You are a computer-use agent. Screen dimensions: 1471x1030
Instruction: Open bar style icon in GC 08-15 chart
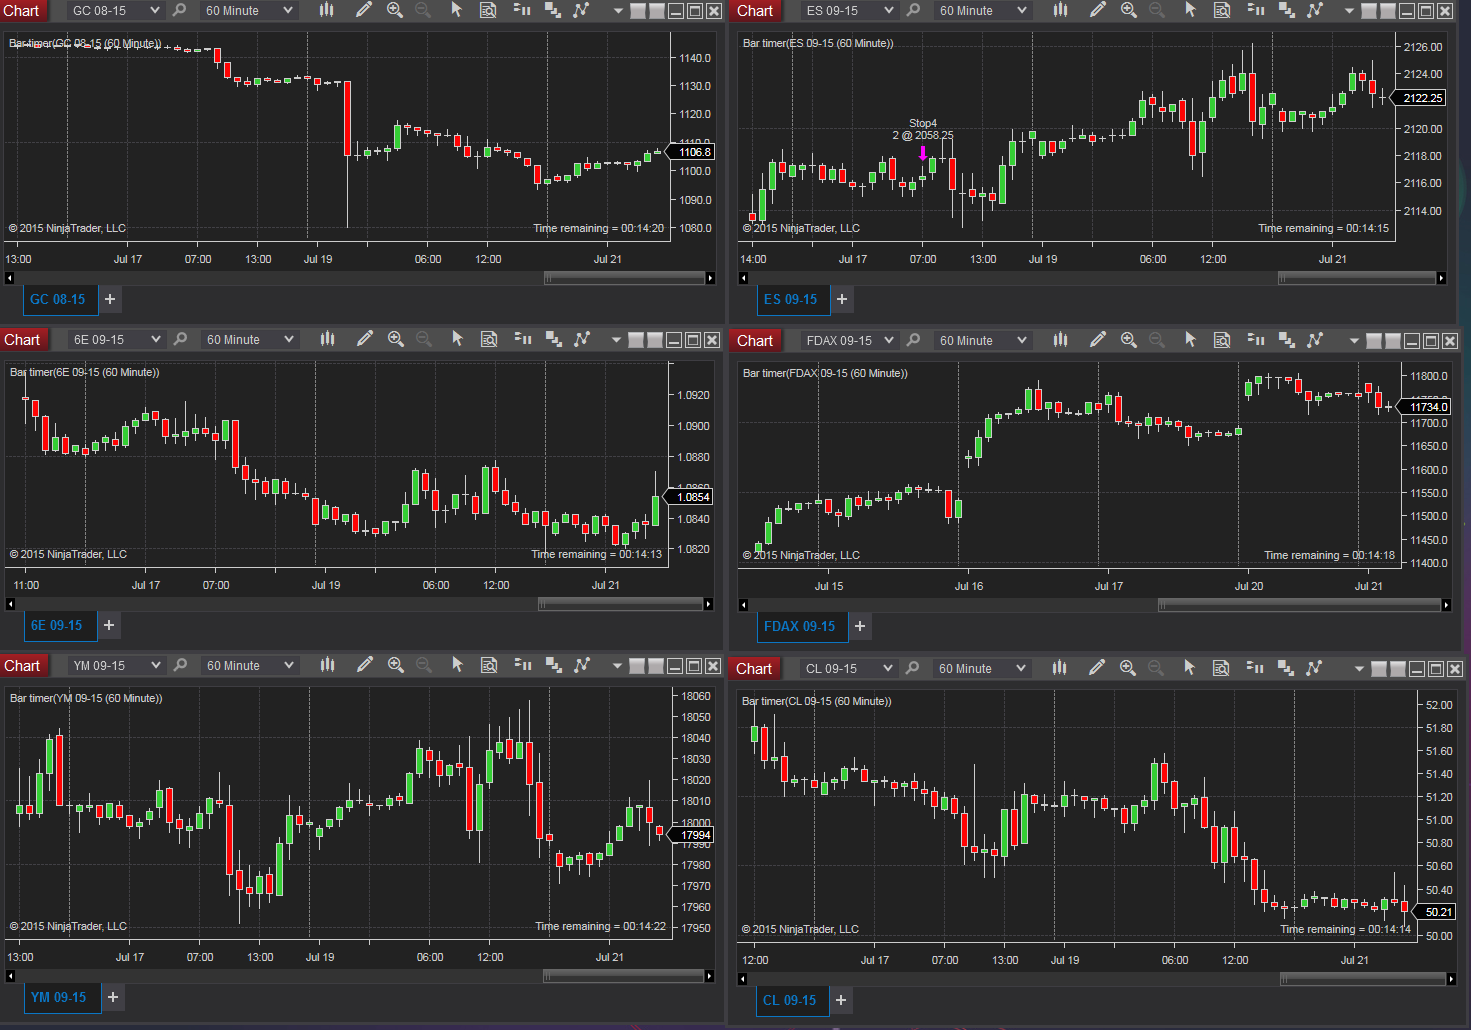(327, 10)
